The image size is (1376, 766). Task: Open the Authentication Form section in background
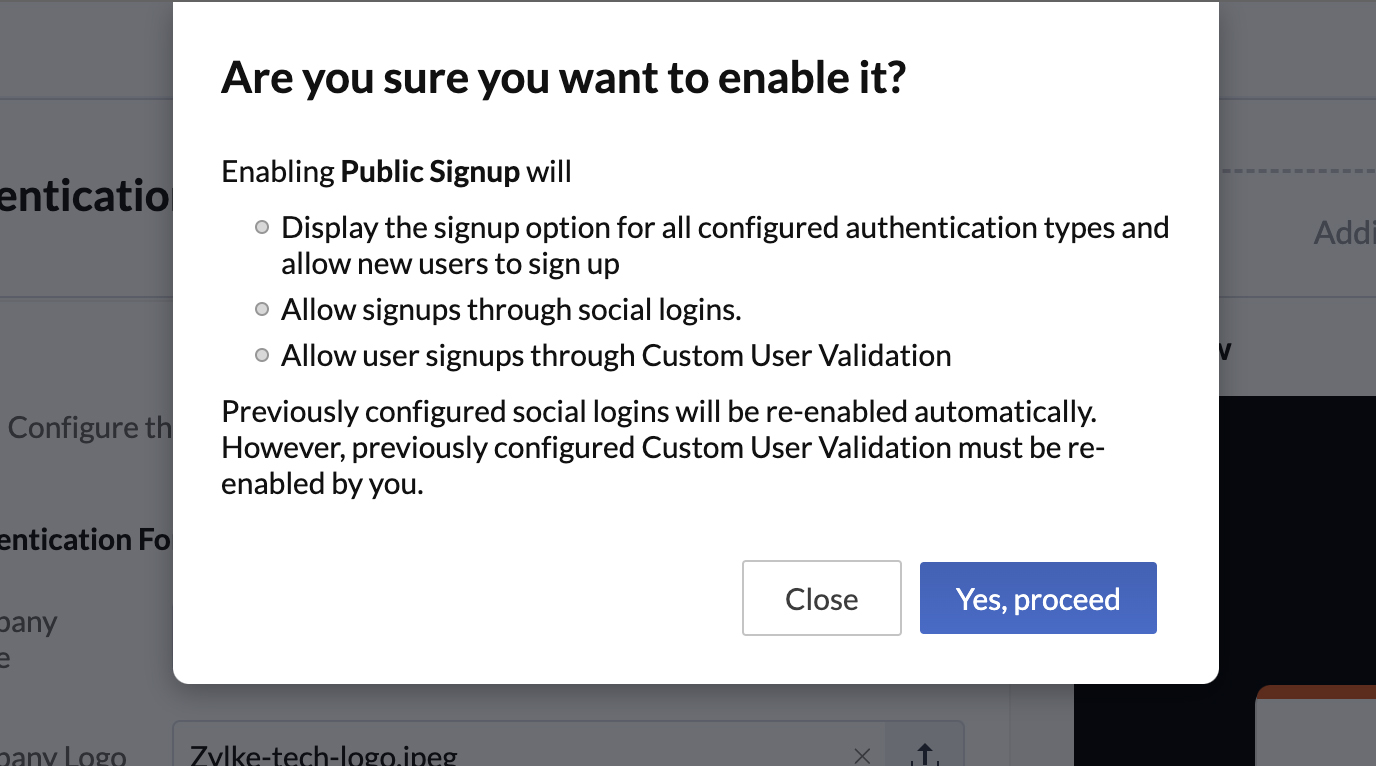(80, 539)
